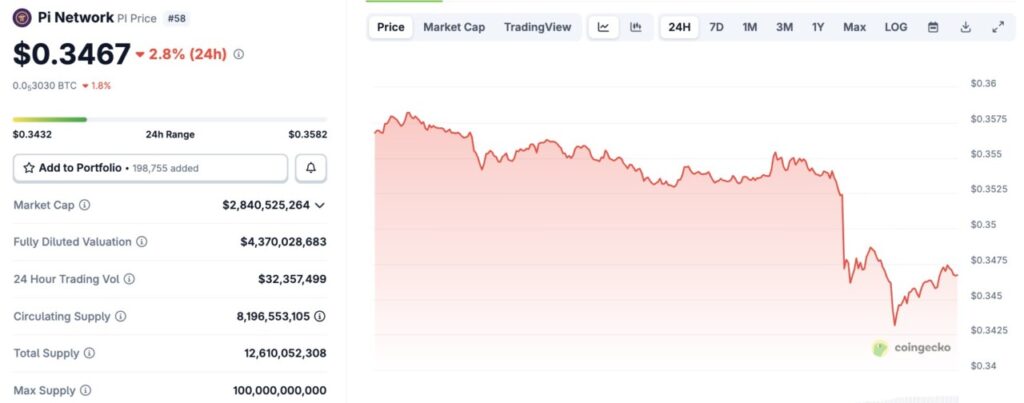Click the 24h Range progress bar

point(170,119)
